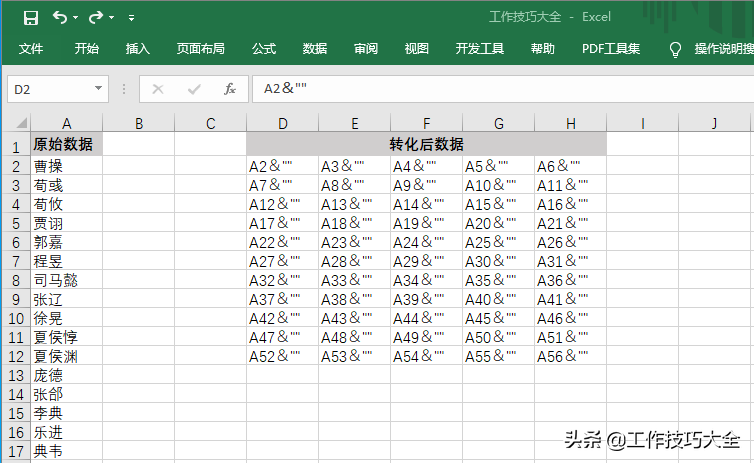The width and height of the screenshot is (754, 463).
Task: Select cell containing 典韦
Action: click(x=66, y=451)
